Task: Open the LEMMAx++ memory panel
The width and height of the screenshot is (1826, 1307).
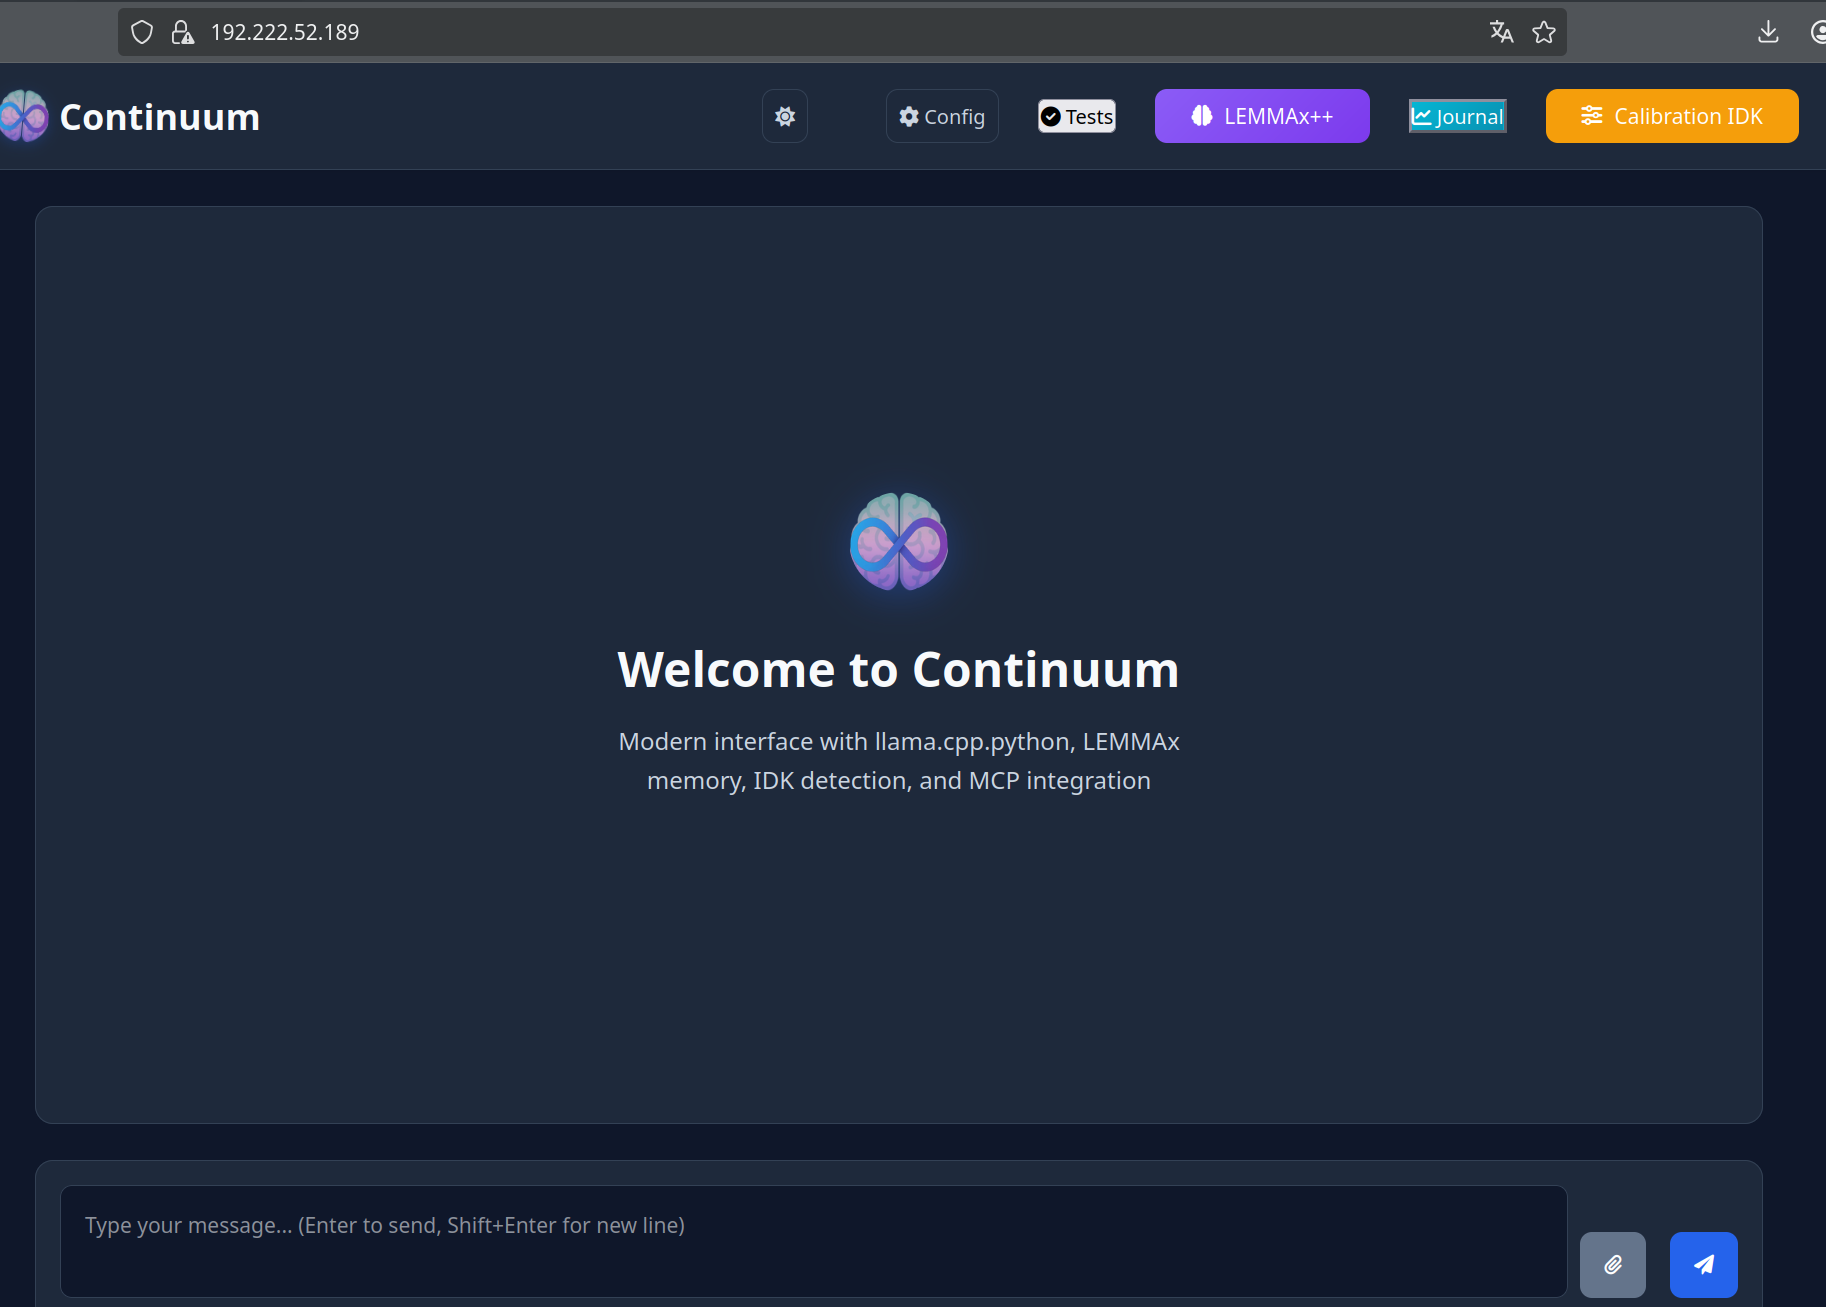Action: (x=1262, y=116)
